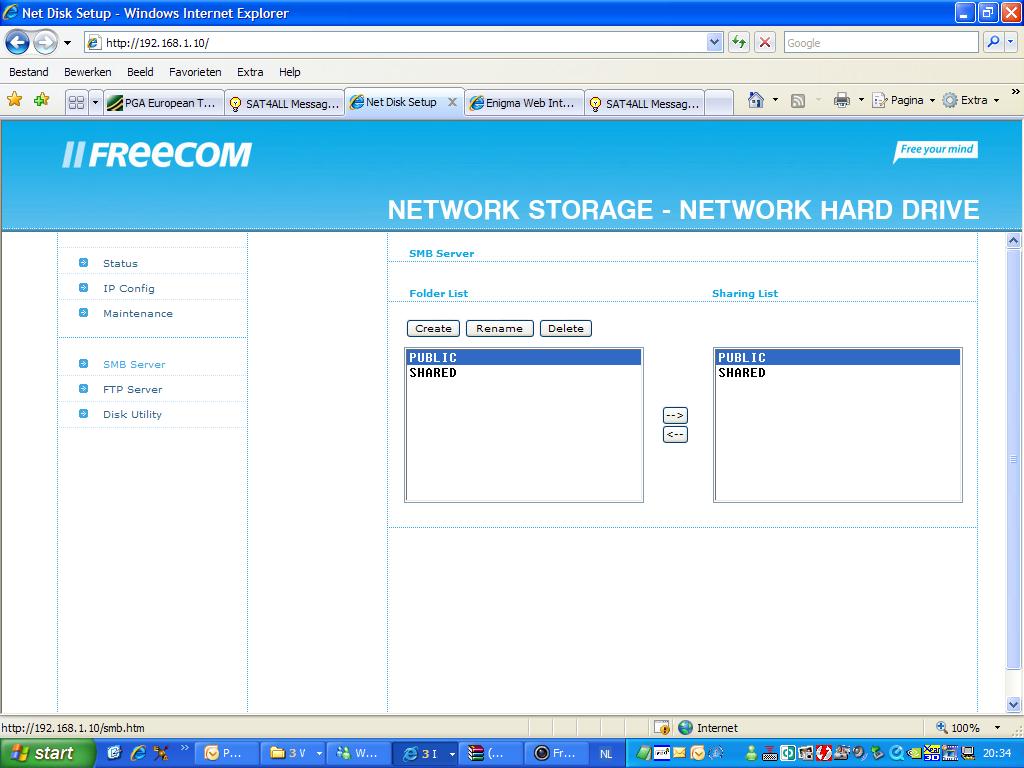This screenshot has width=1024, height=768.
Task: Open the zoom level 100% dropdown
Action: (x=997, y=728)
